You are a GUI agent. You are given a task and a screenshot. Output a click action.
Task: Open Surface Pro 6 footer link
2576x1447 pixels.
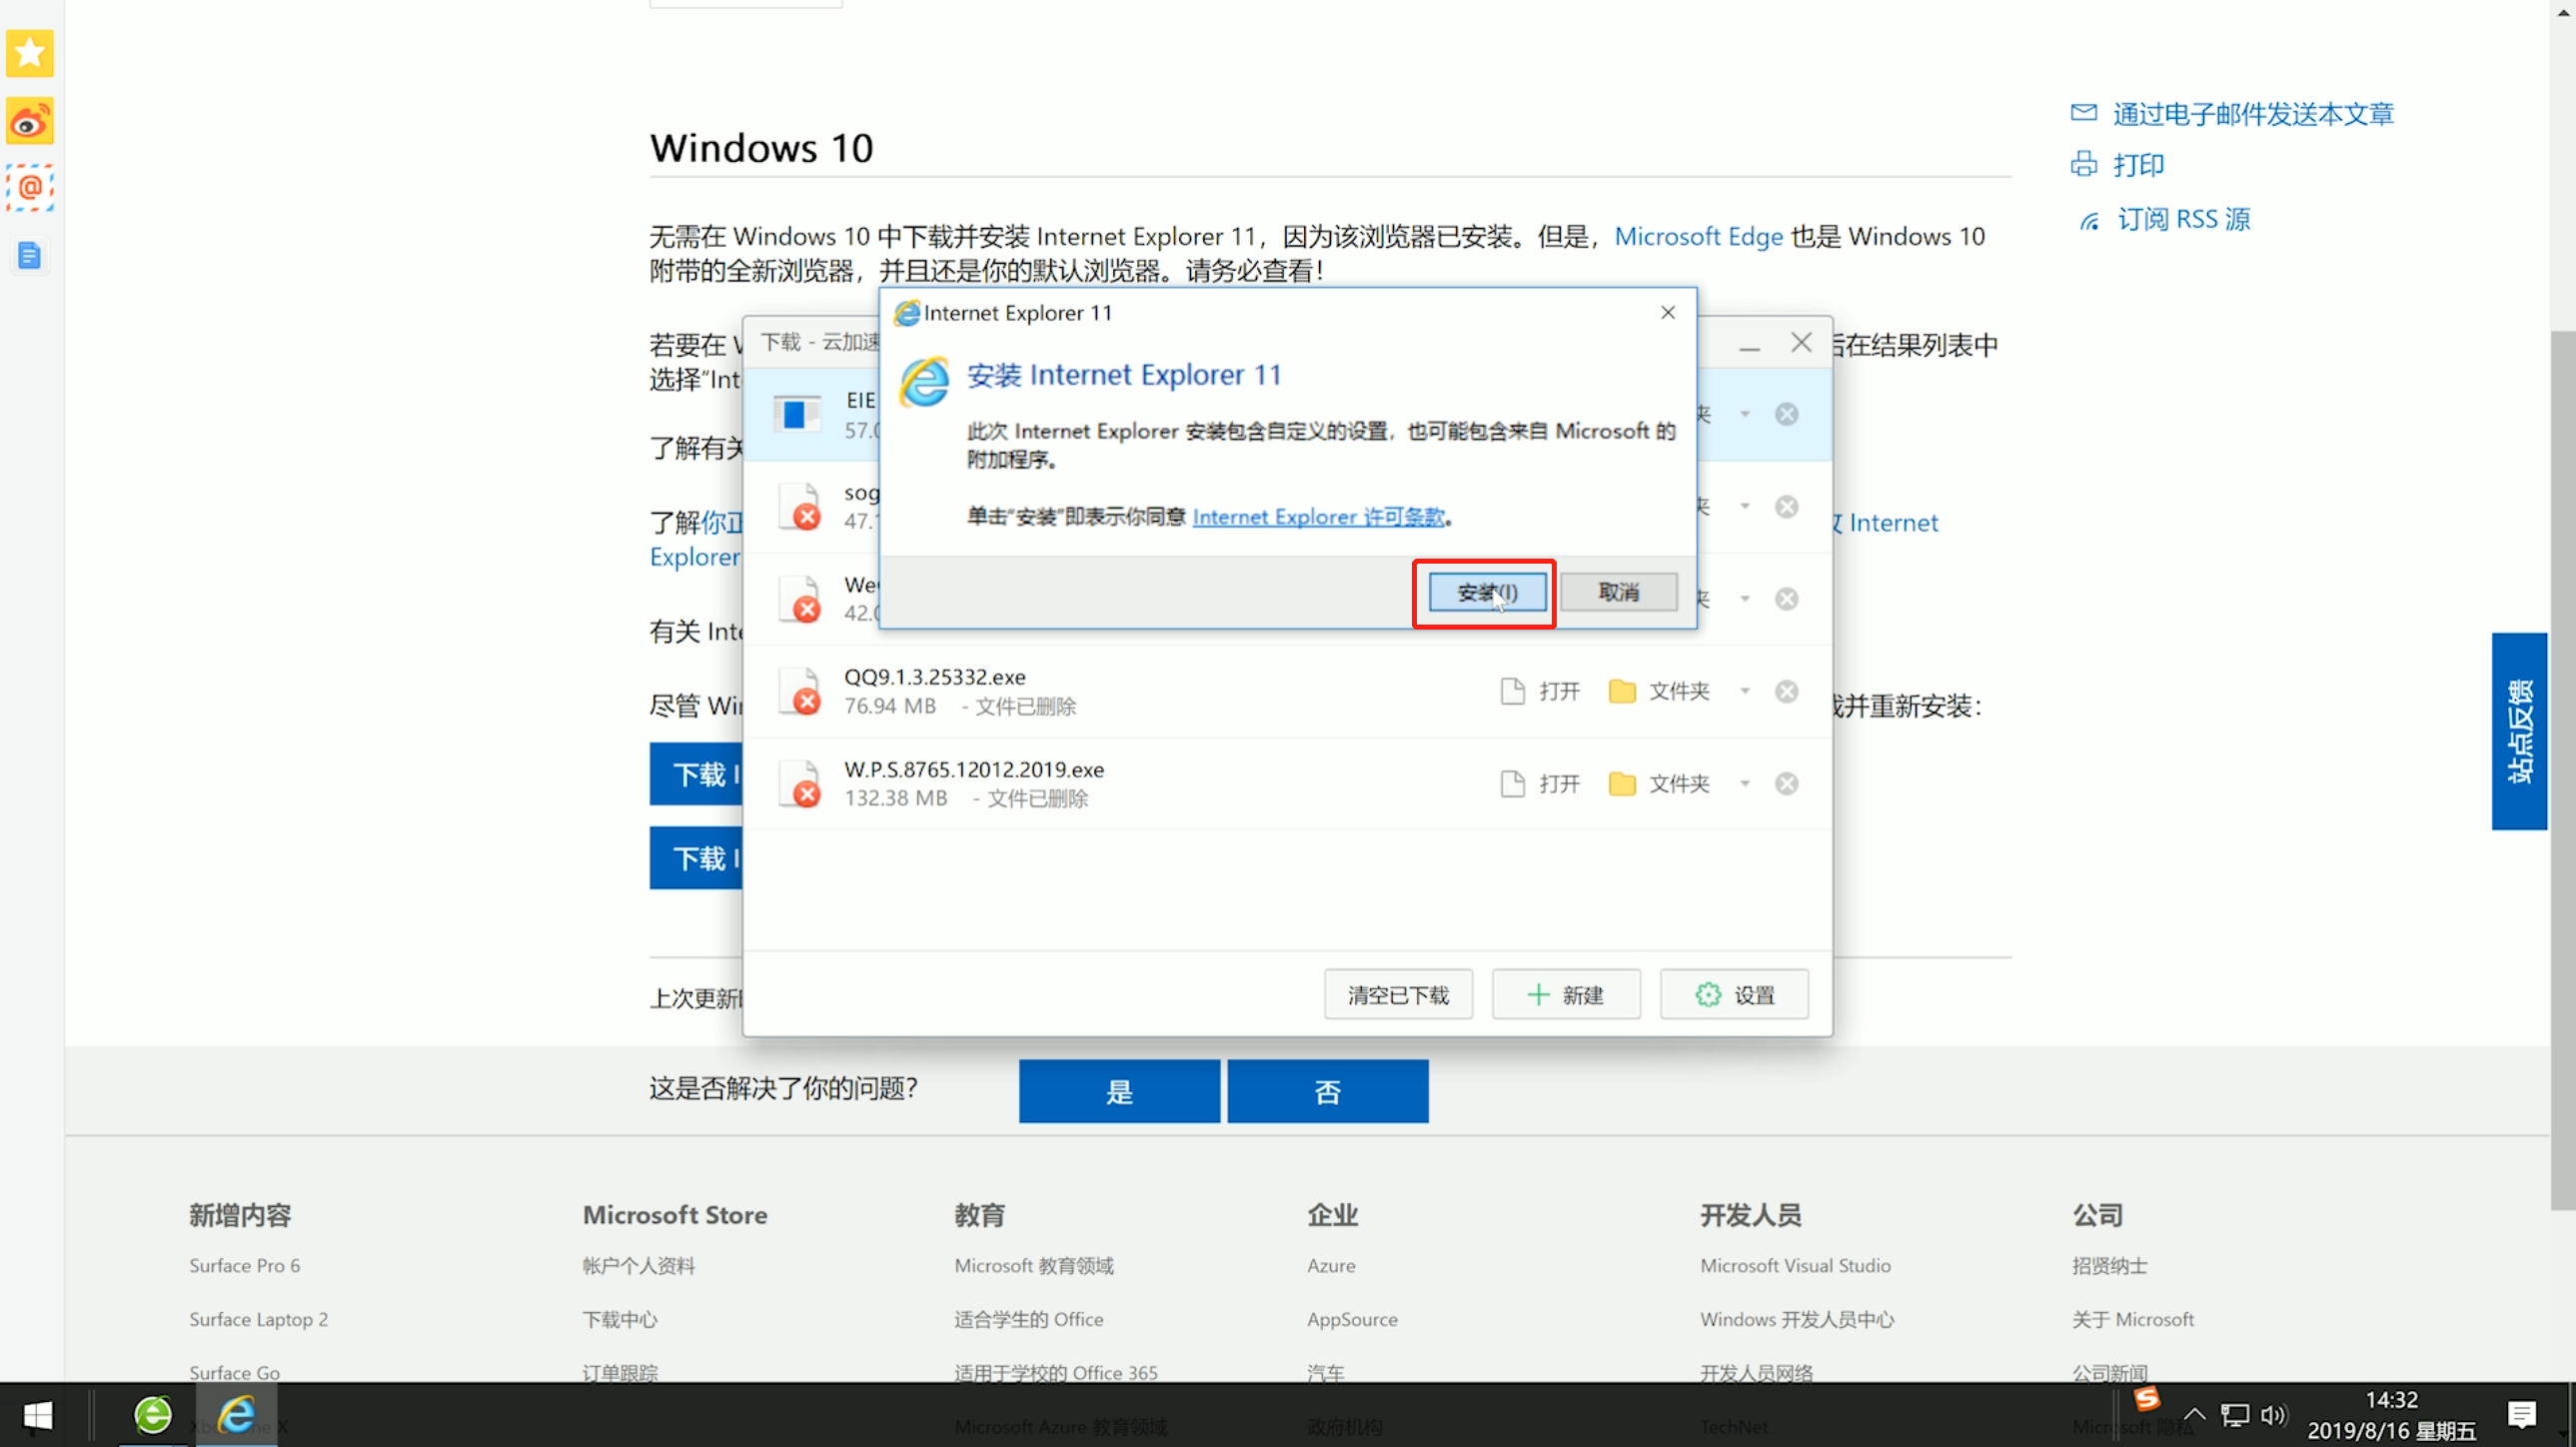pos(244,1266)
